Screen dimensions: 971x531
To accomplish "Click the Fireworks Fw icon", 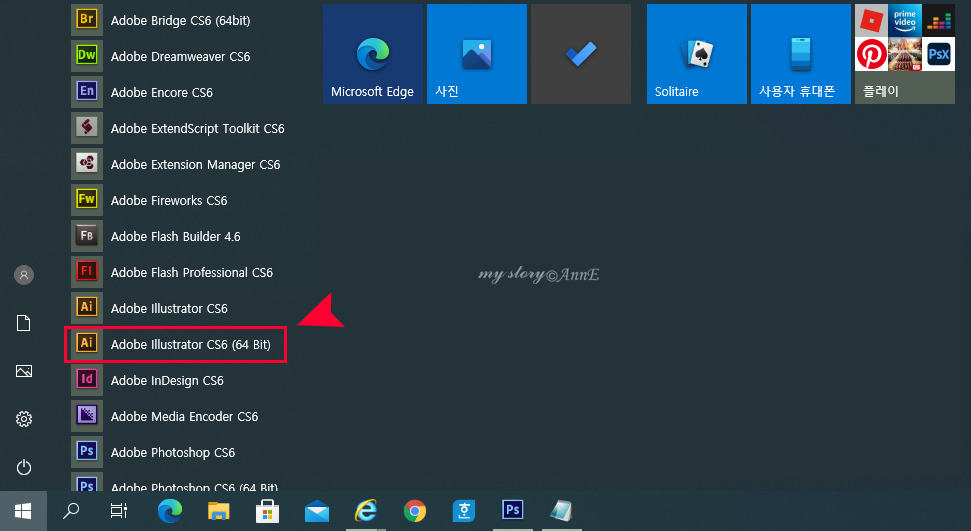I will (x=87, y=200).
